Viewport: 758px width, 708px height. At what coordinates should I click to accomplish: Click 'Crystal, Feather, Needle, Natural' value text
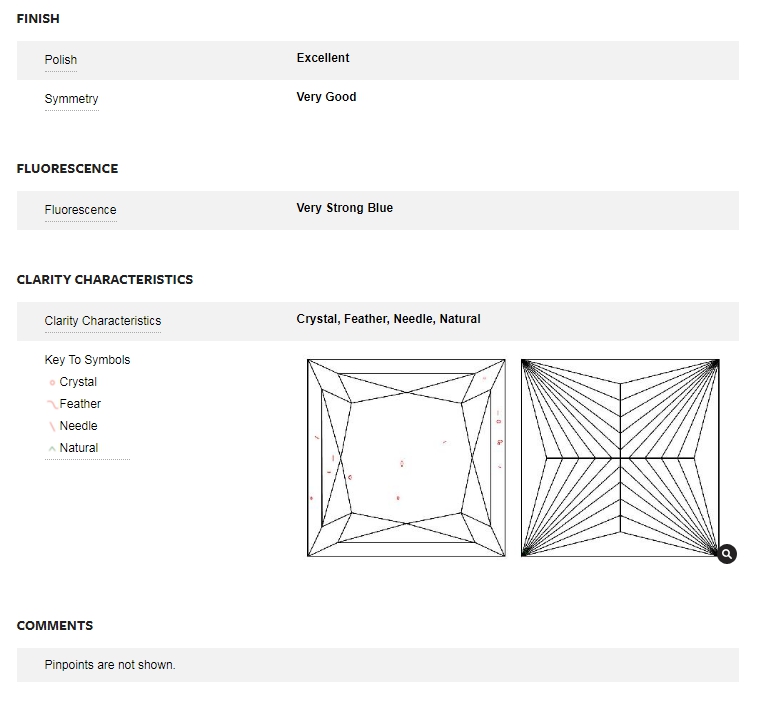[388, 319]
